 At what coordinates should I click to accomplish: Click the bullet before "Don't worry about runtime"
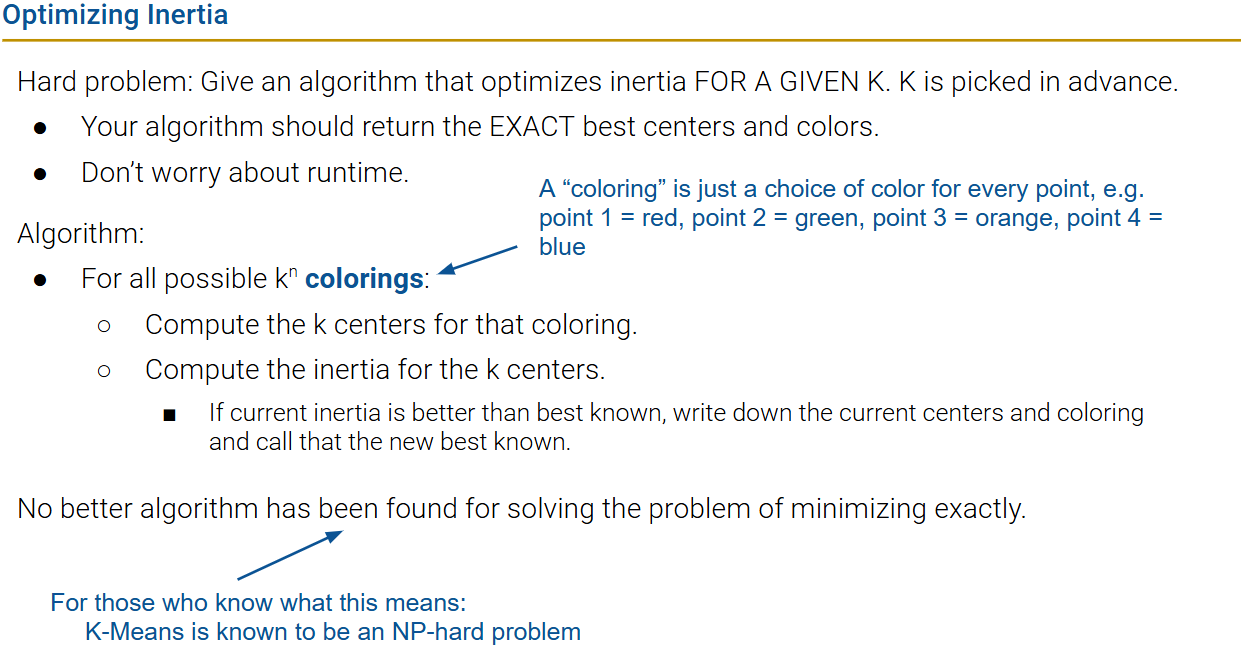point(40,173)
